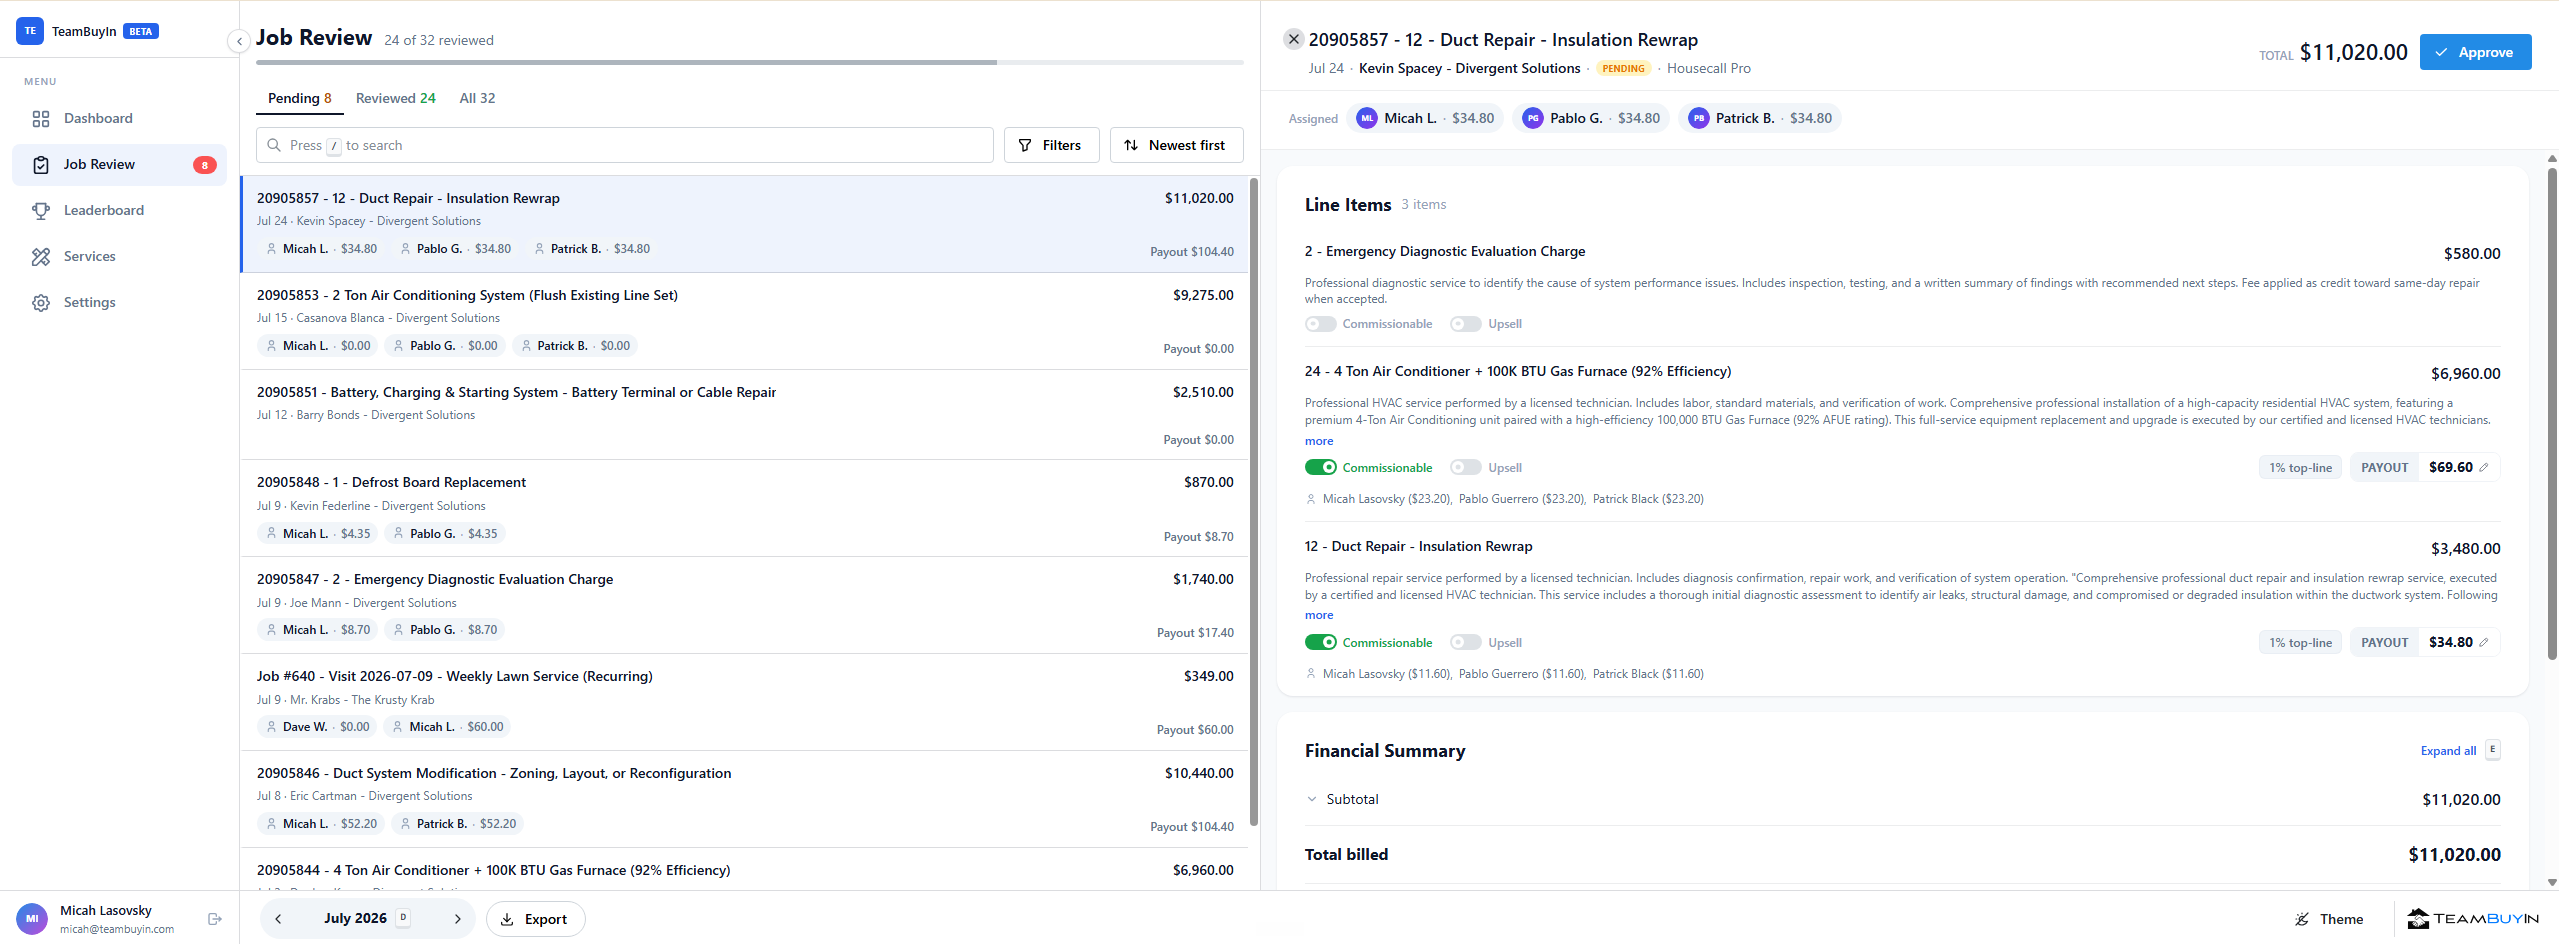Go to previous month arrow

(278, 919)
